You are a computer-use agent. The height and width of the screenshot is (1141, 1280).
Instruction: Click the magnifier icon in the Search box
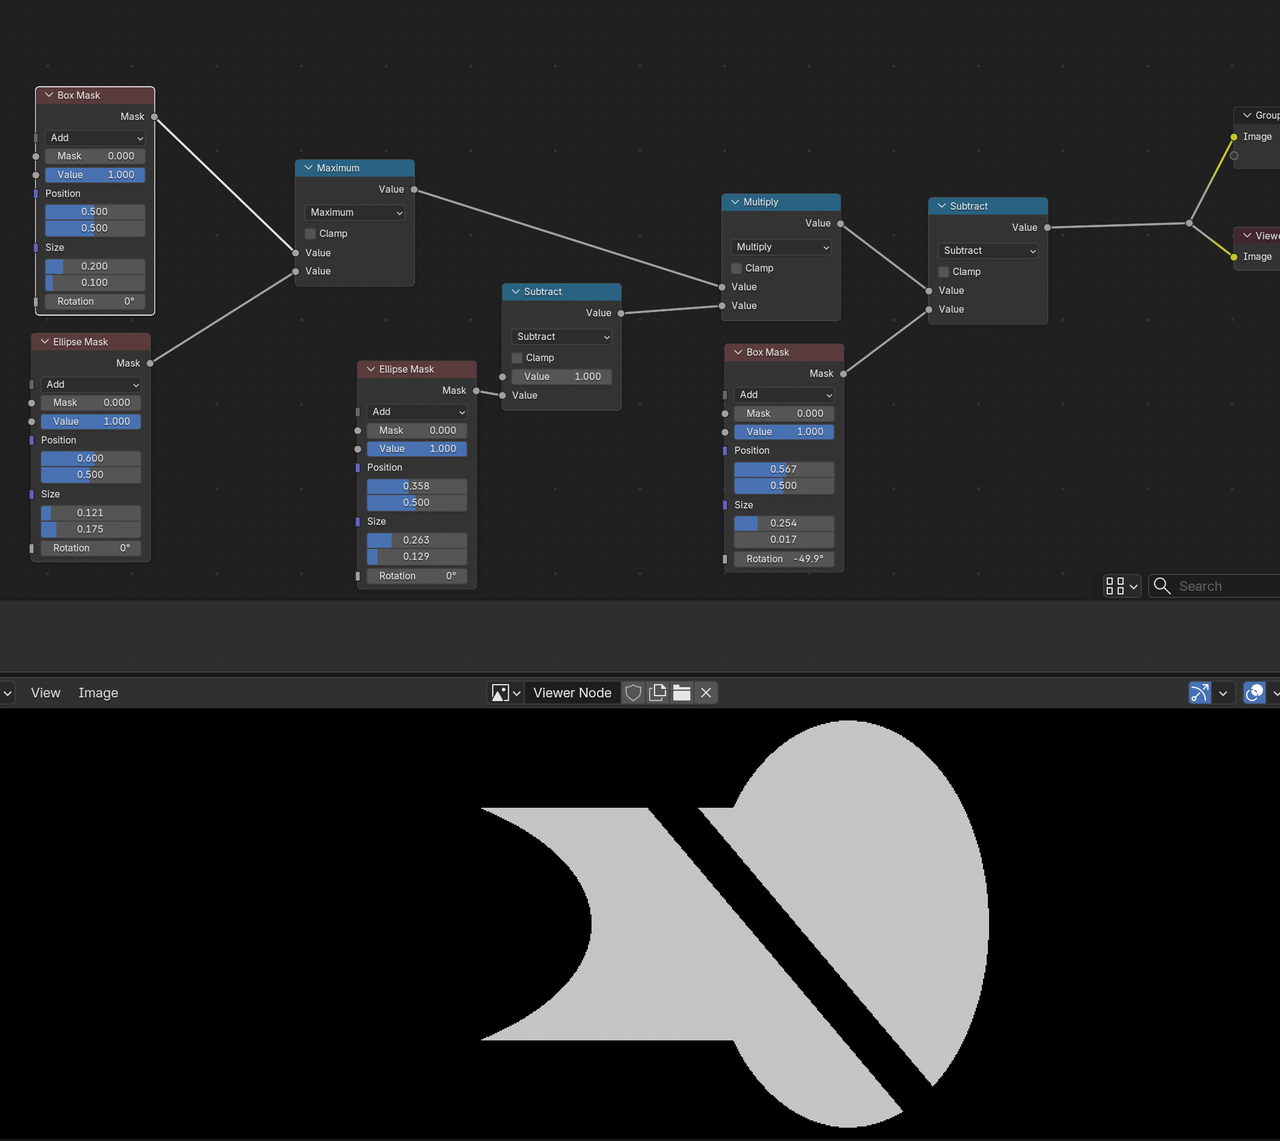tap(1162, 586)
